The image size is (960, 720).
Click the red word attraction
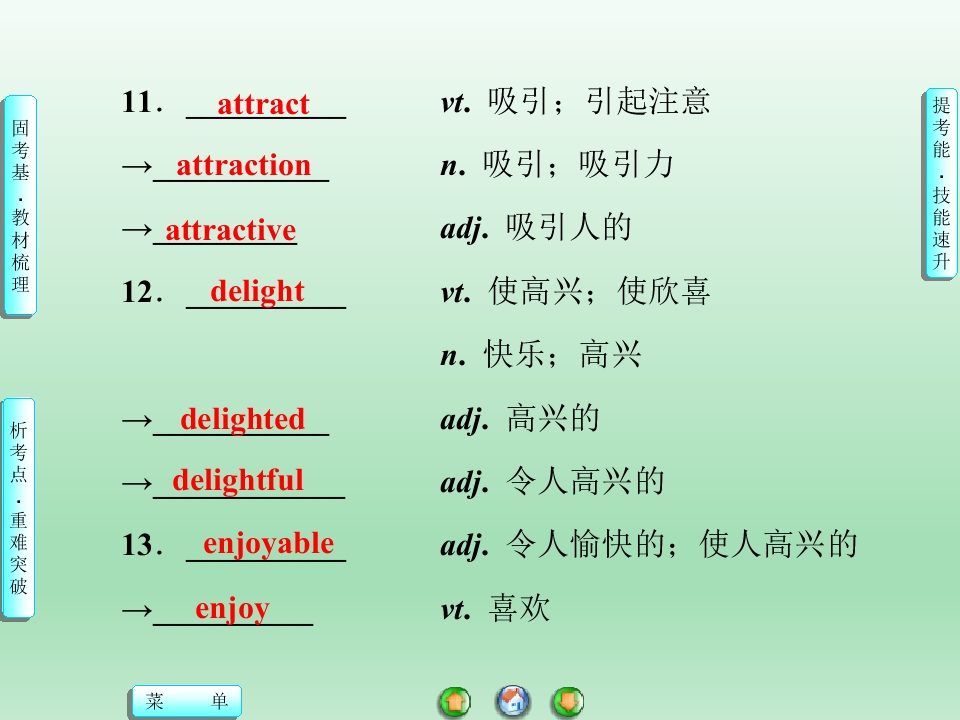pos(244,166)
